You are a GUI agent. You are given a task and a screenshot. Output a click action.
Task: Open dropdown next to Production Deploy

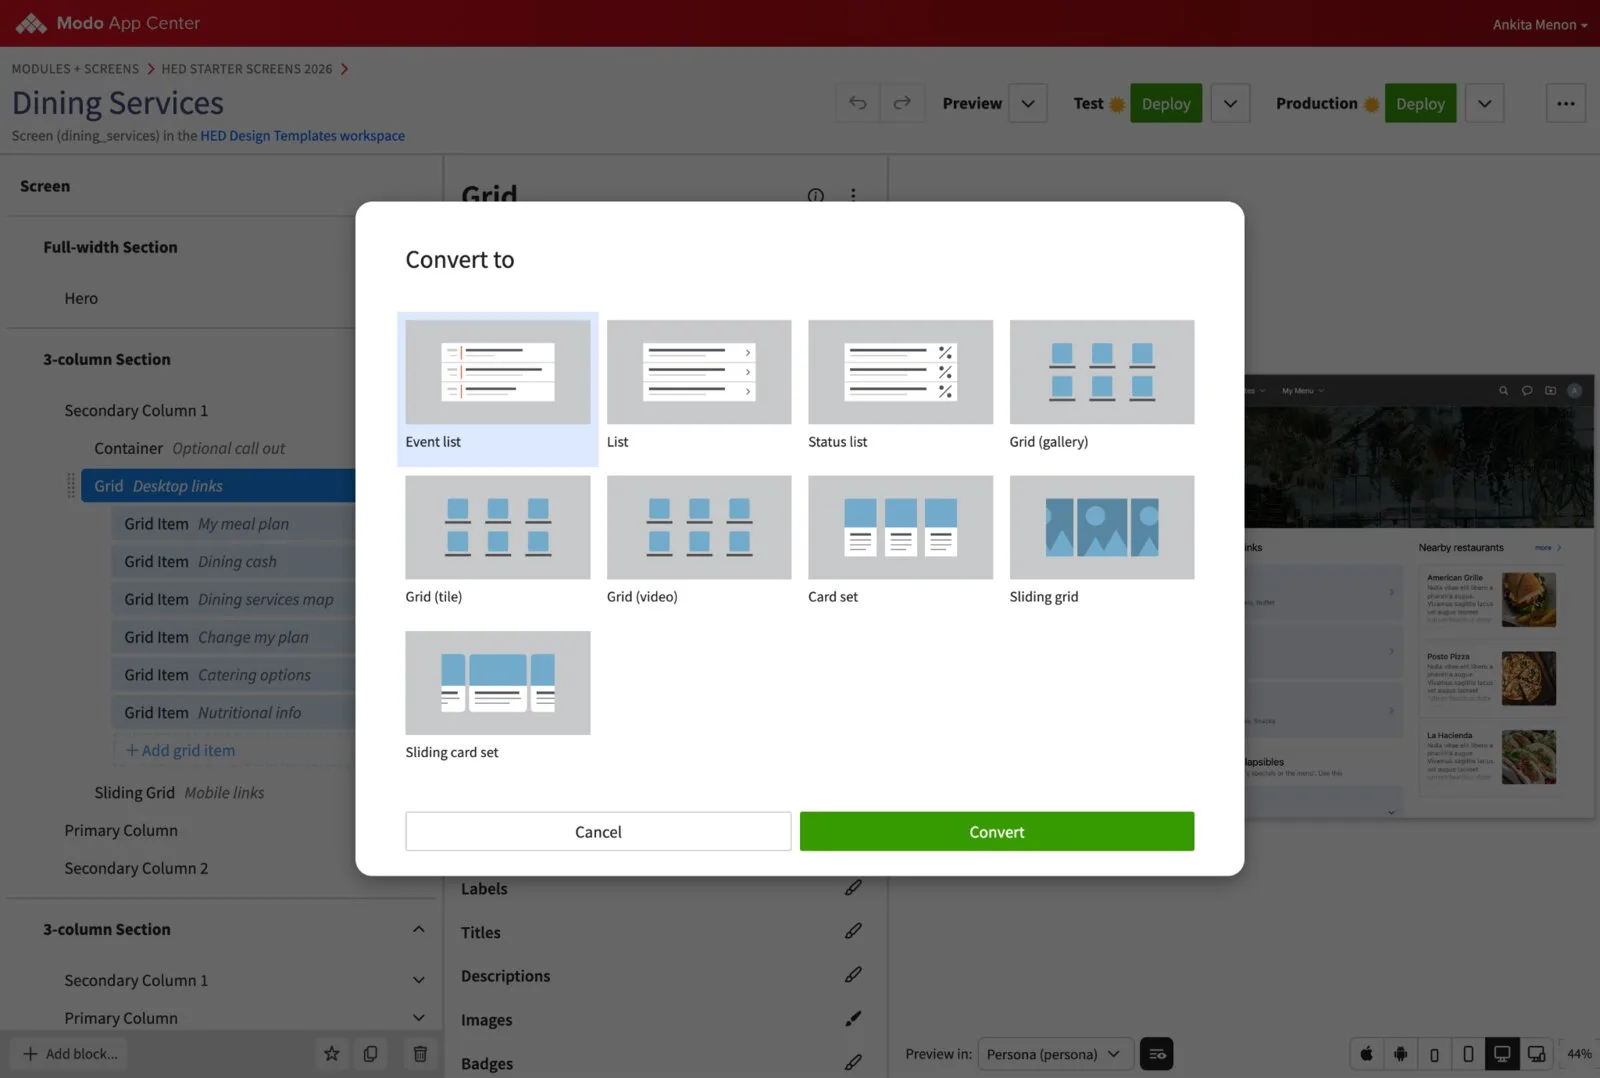1484,103
